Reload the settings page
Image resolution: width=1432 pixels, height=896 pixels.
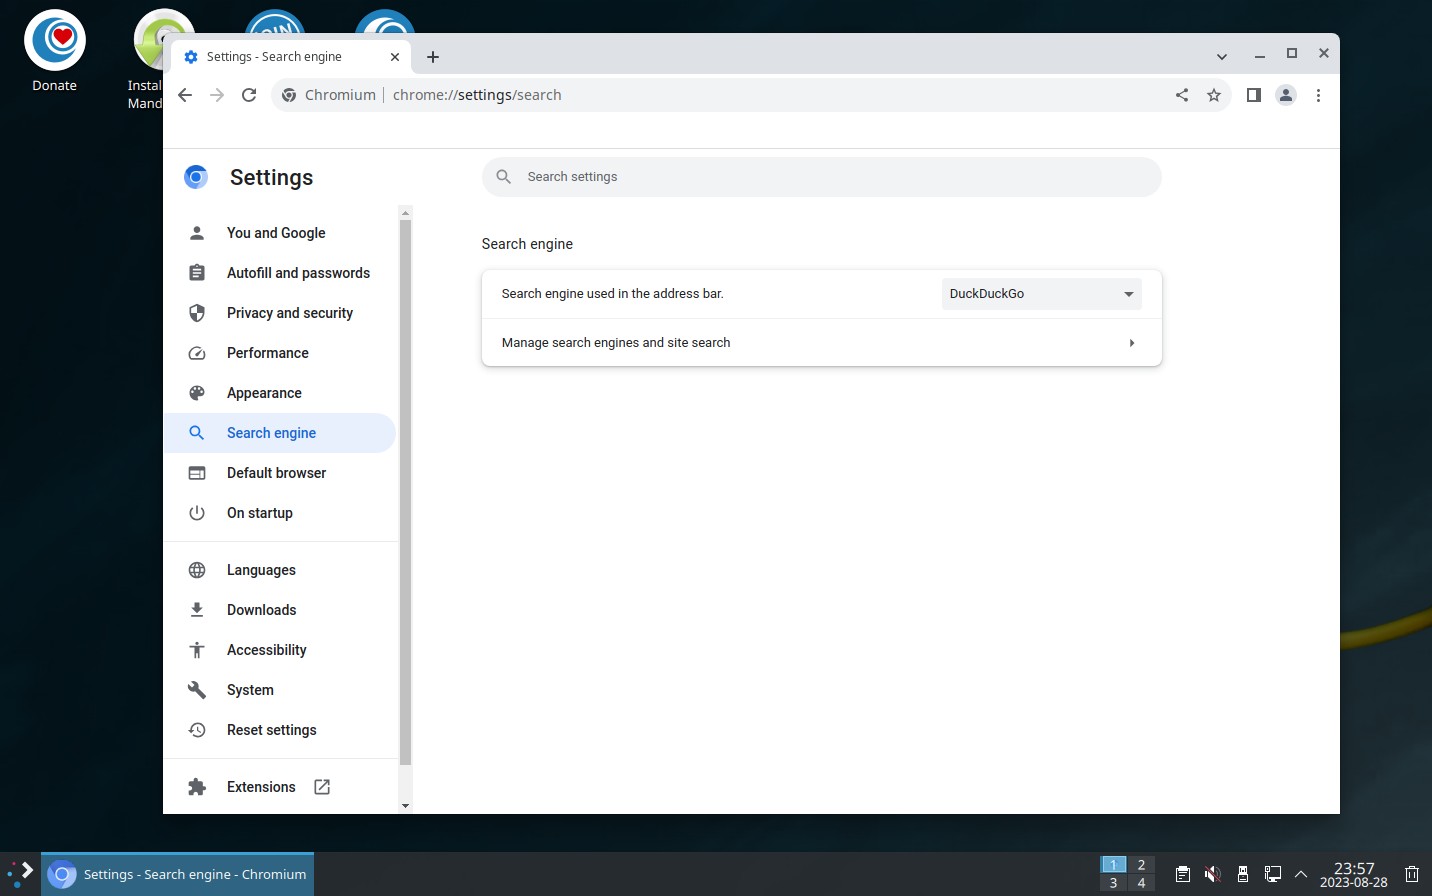click(249, 95)
